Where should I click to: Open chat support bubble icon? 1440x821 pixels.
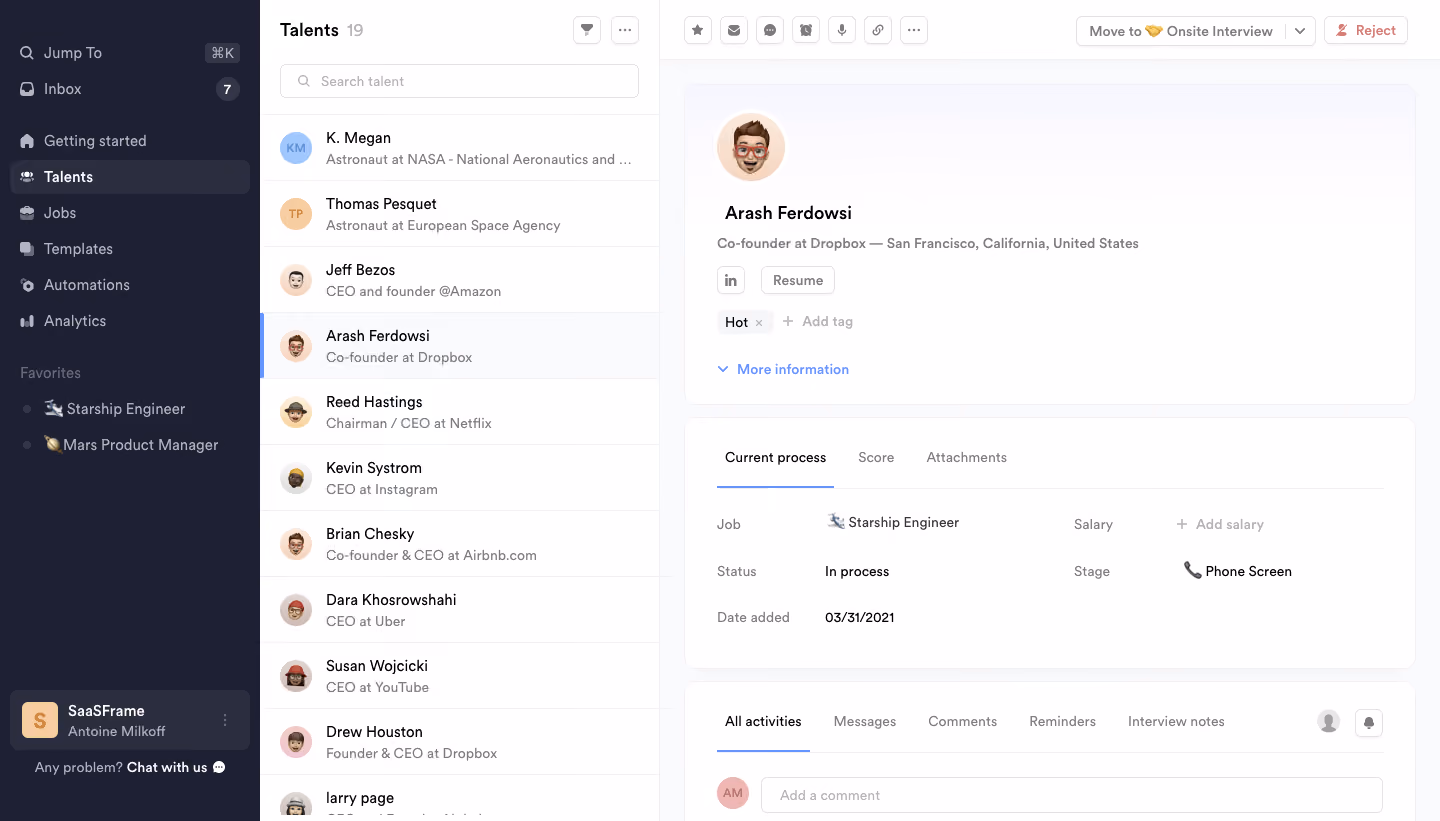pyautogui.click(x=219, y=767)
